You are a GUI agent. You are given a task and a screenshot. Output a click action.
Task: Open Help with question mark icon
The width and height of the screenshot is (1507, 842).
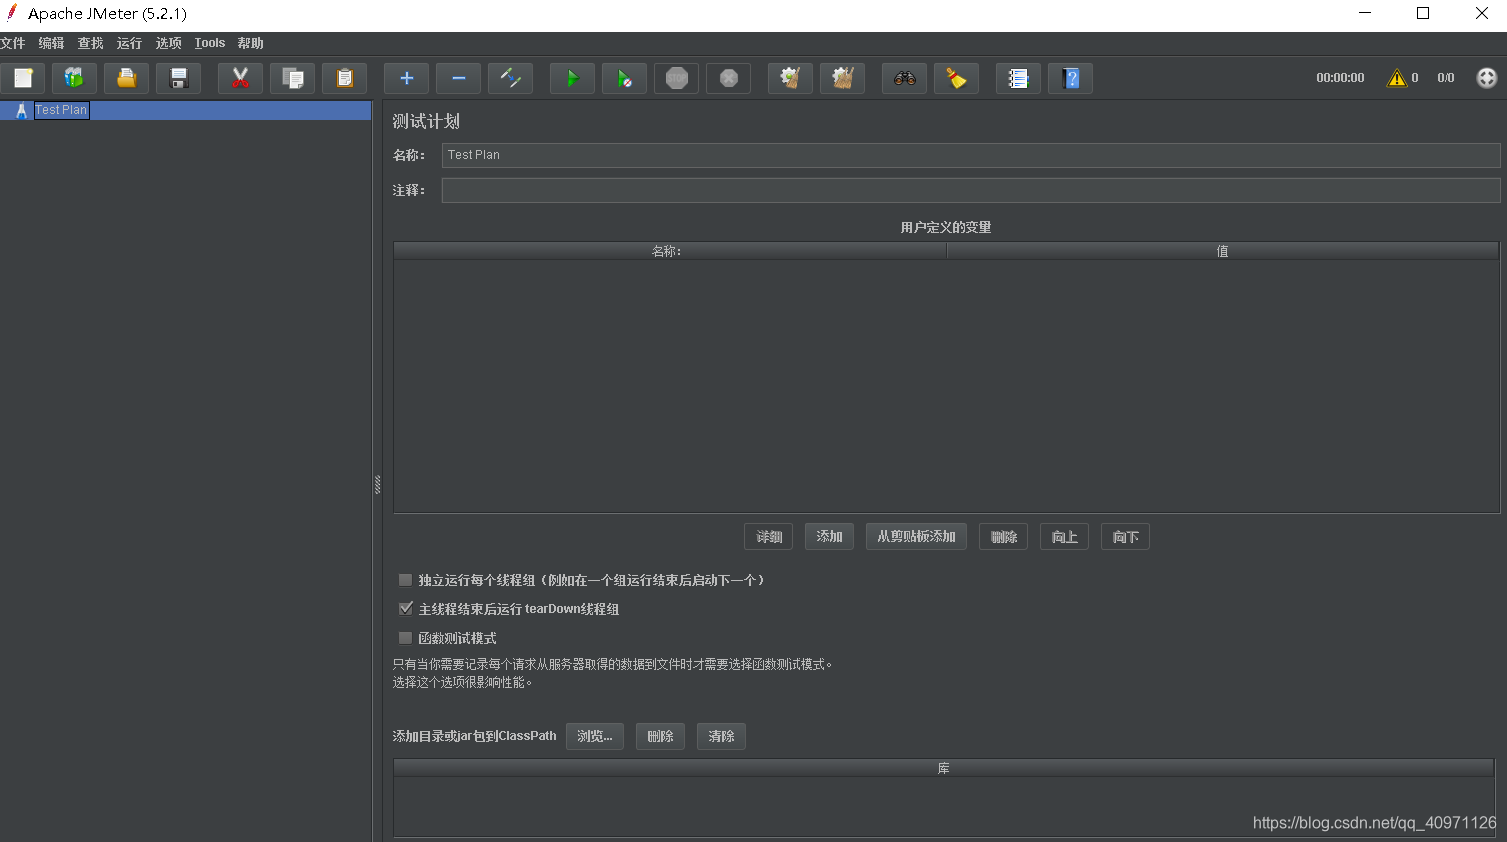click(1070, 78)
